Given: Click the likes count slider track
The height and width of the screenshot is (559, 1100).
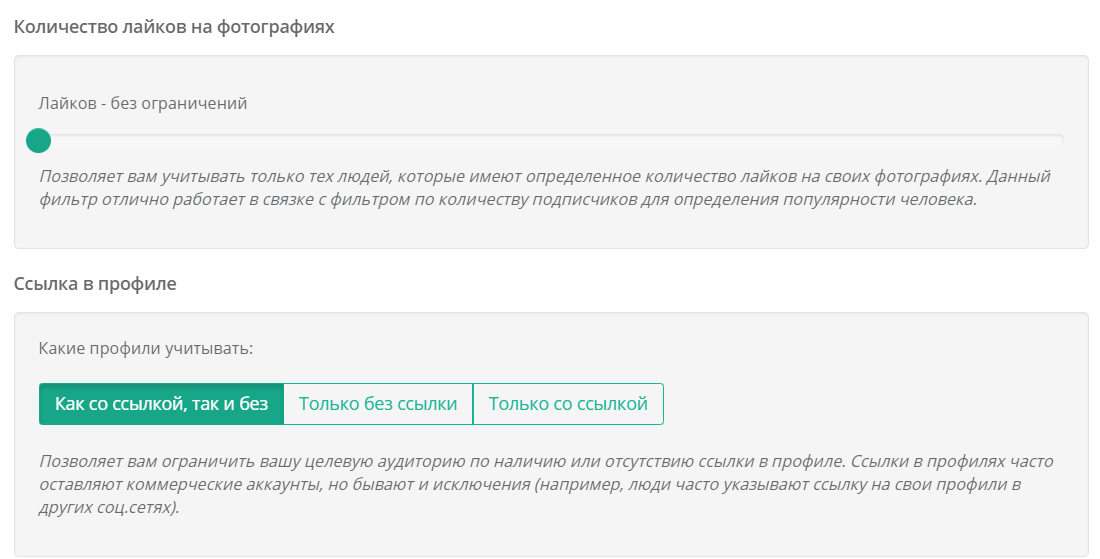Looking at the screenshot, I should tap(550, 141).
